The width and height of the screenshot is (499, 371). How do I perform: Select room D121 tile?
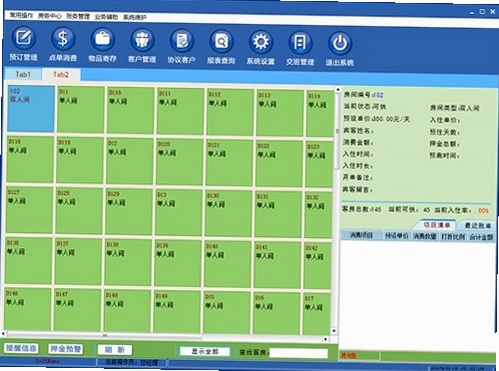pyautogui.click(x=229, y=163)
